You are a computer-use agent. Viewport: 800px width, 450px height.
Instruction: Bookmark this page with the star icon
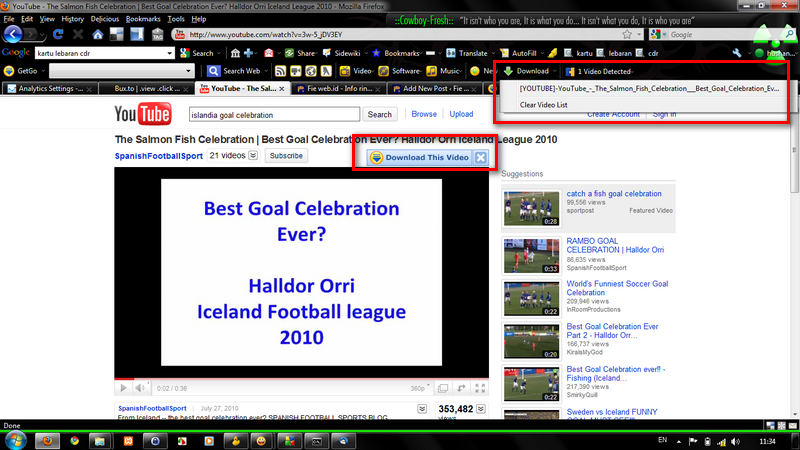click(627, 34)
